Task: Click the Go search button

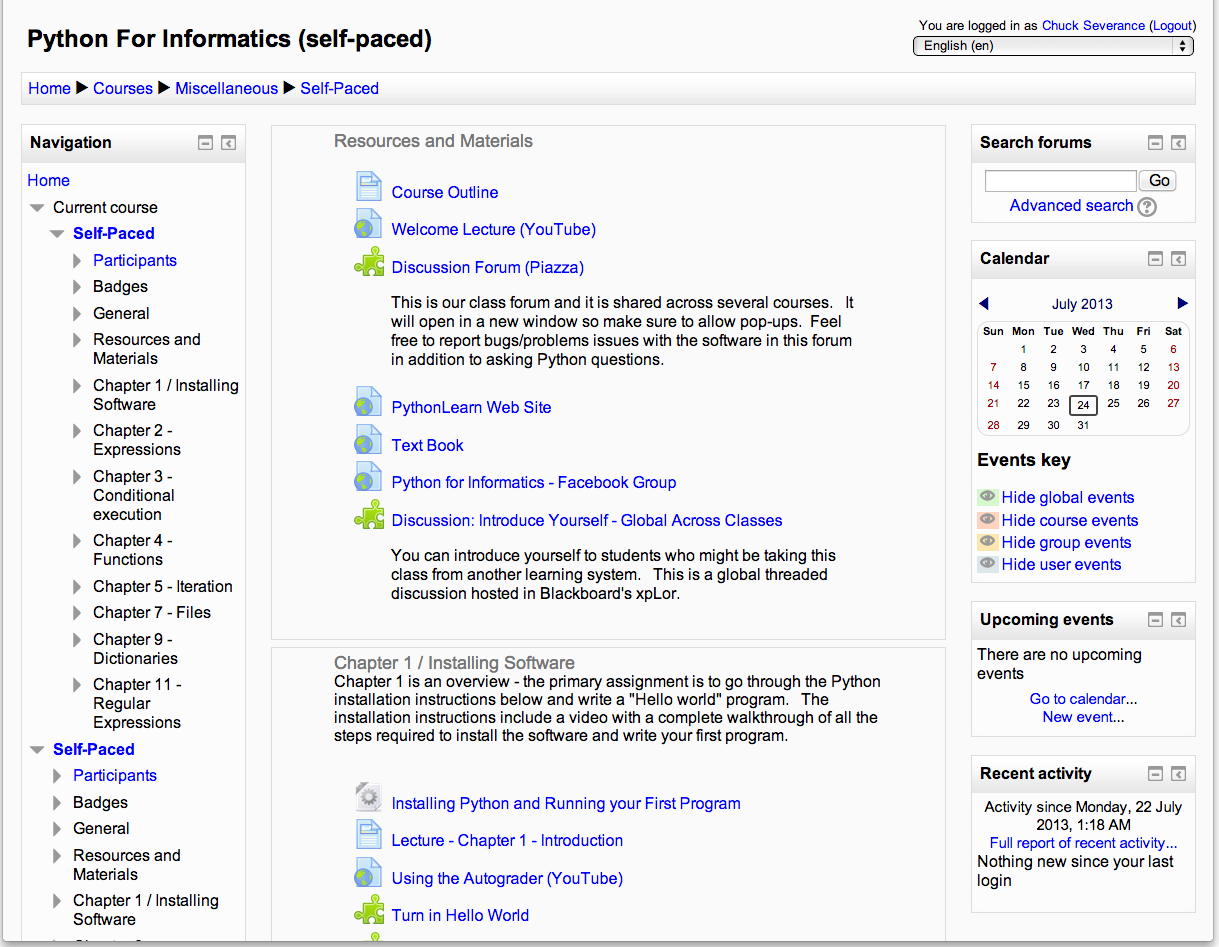Action: click(1159, 181)
